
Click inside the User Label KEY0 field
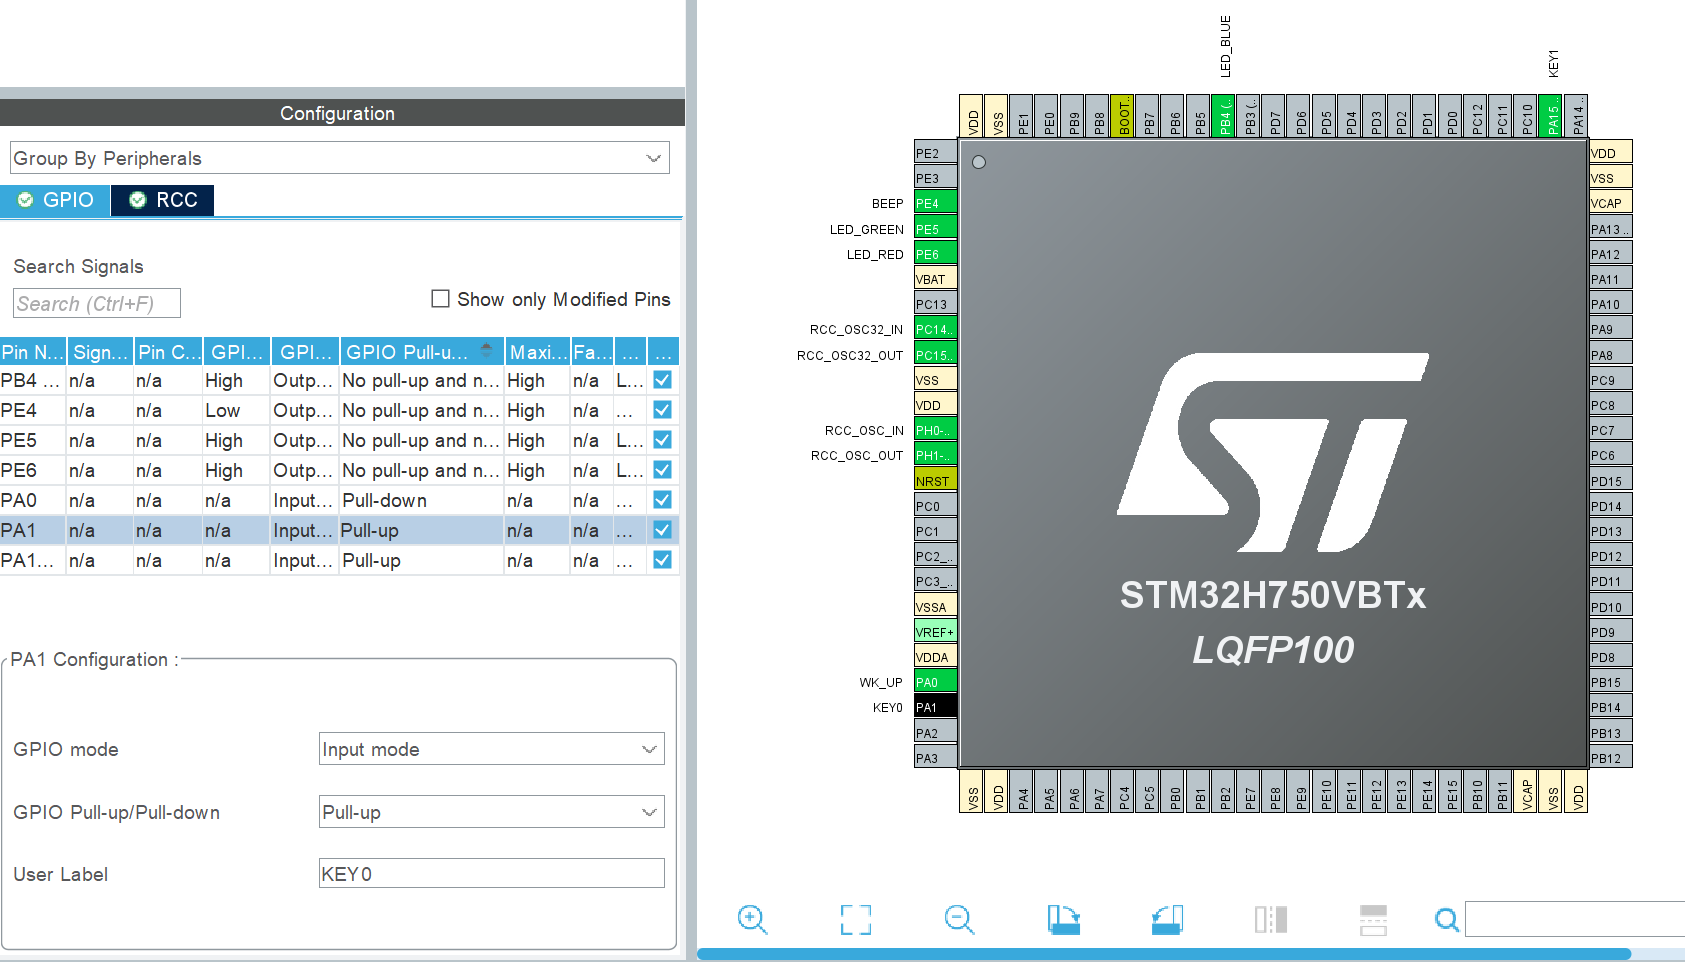pyautogui.click(x=491, y=872)
